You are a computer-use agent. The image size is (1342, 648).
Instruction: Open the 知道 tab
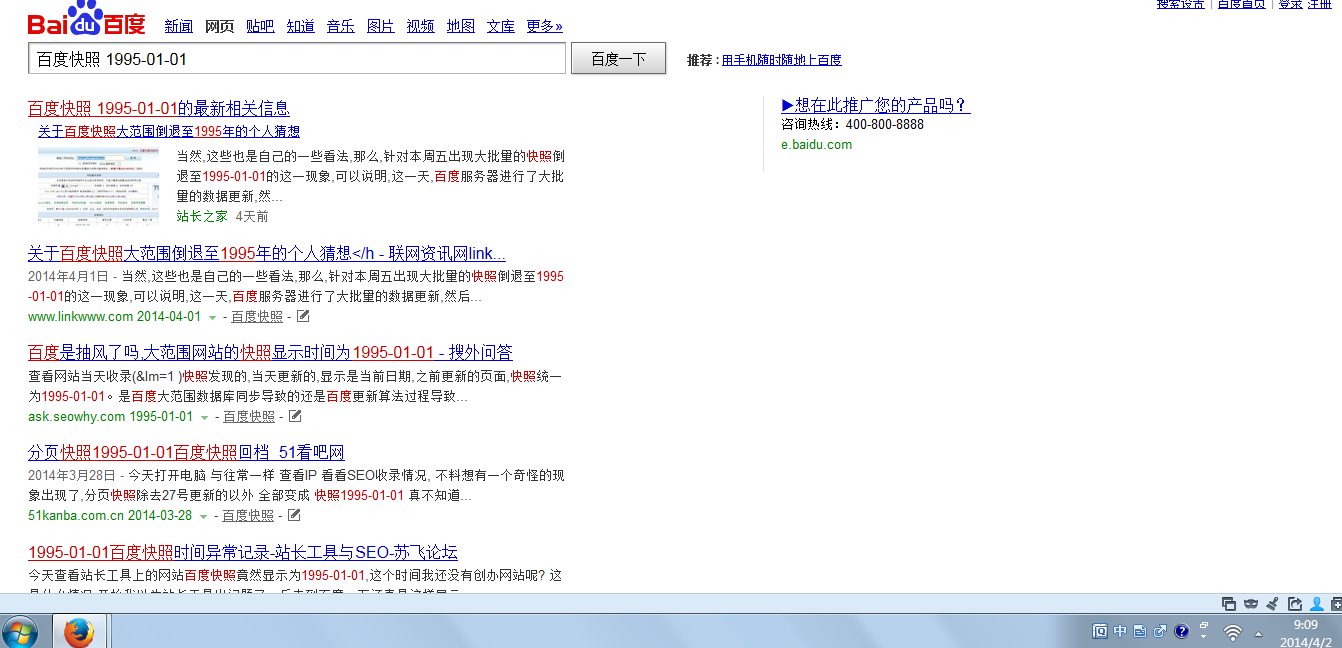tap(300, 26)
